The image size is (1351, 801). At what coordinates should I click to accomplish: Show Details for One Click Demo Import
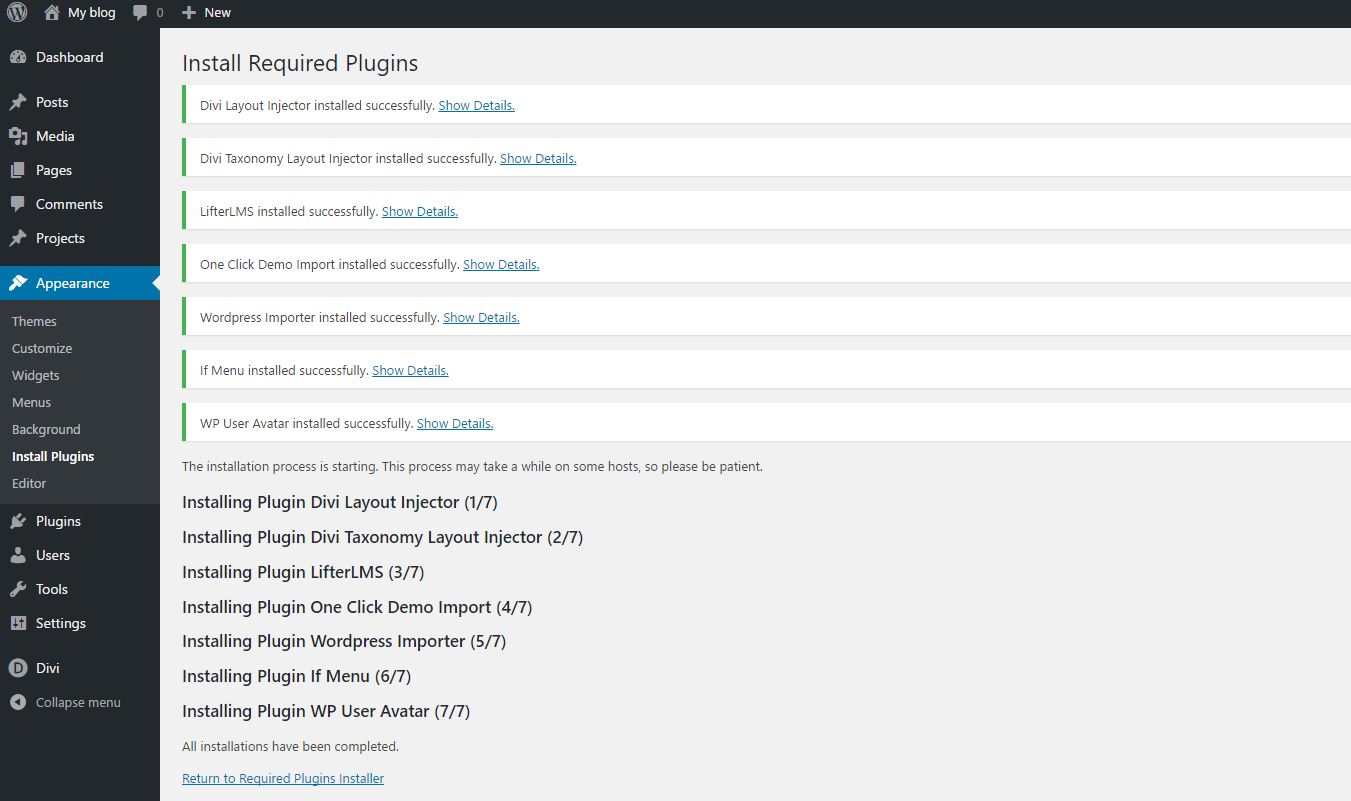(x=501, y=264)
